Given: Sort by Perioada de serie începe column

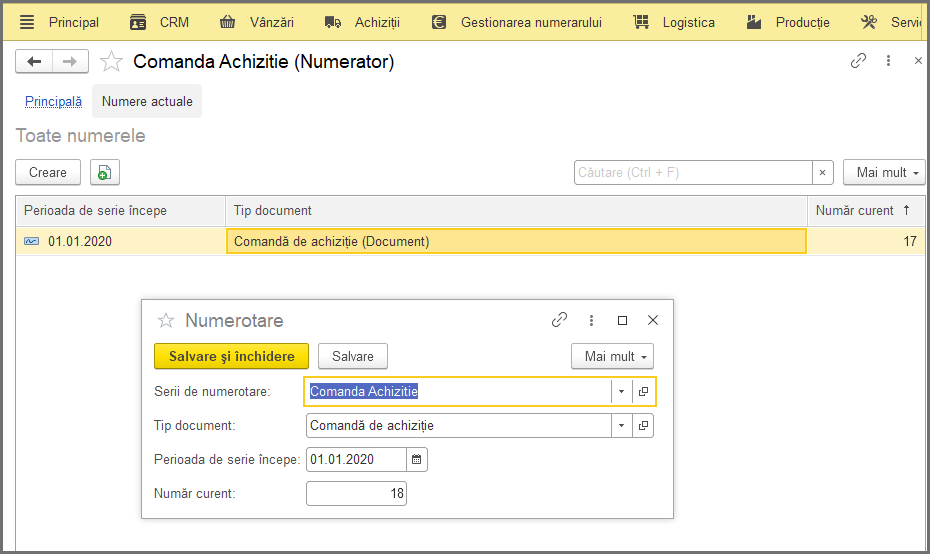Looking at the screenshot, I should tap(120, 211).
